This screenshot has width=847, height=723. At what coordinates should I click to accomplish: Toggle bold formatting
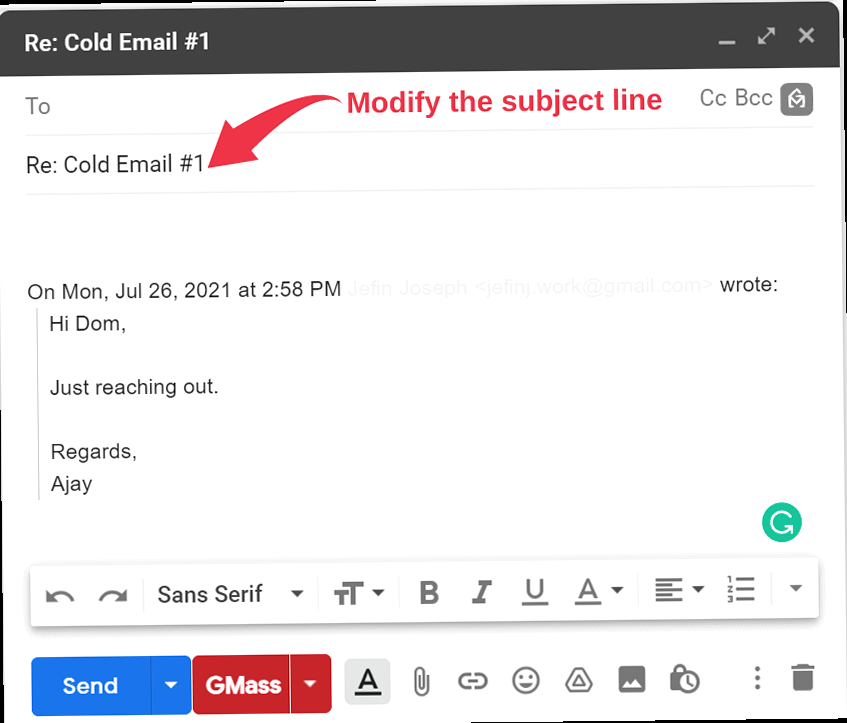pyautogui.click(x=429, y=593)
